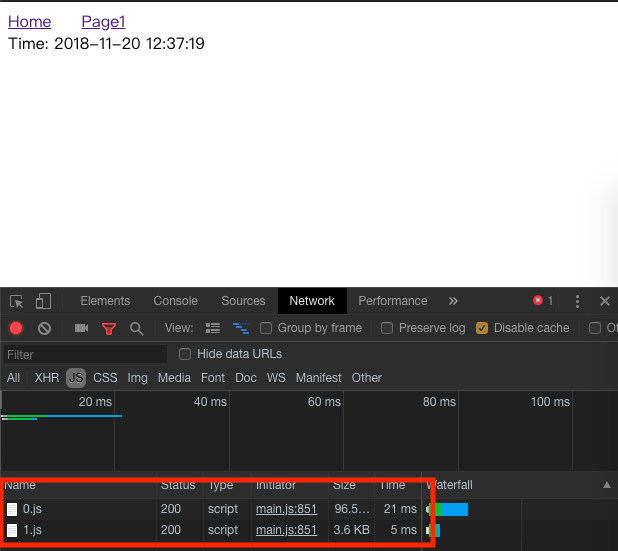The height and width of the screenshot is (551, 618).
Task: Enable Group by frame checkbox
Action: (x=266, y=328)
